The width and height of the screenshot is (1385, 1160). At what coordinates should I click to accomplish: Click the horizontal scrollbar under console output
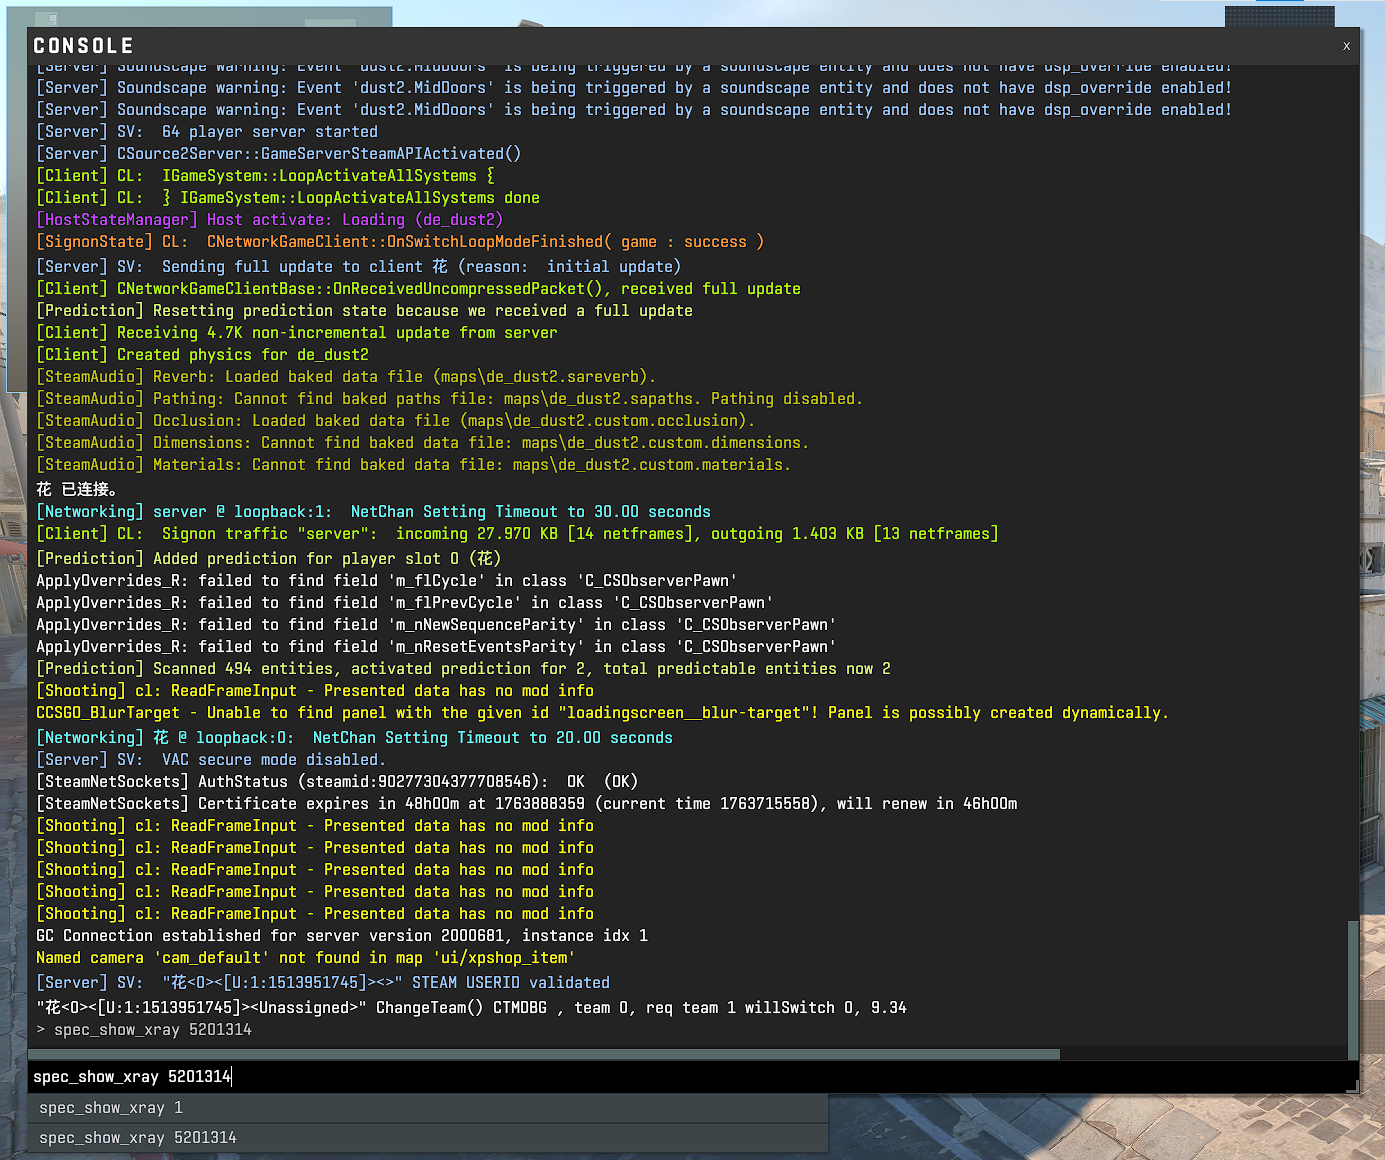pyautogui.click(x=544, y=1054)
